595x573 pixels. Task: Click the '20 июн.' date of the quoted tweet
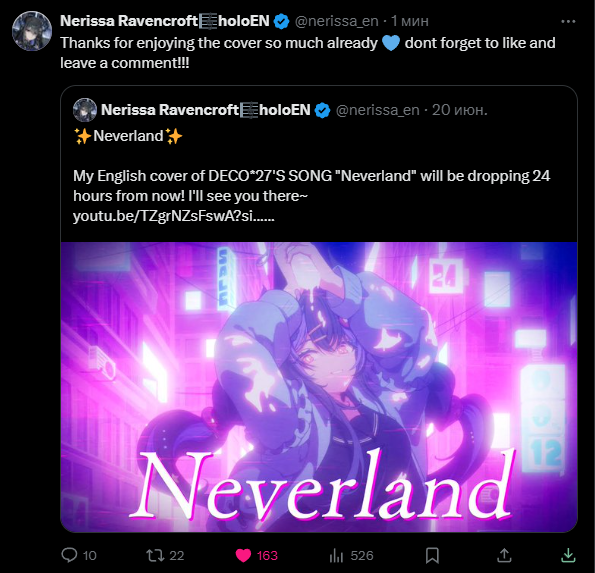click(x=460, y=110)
